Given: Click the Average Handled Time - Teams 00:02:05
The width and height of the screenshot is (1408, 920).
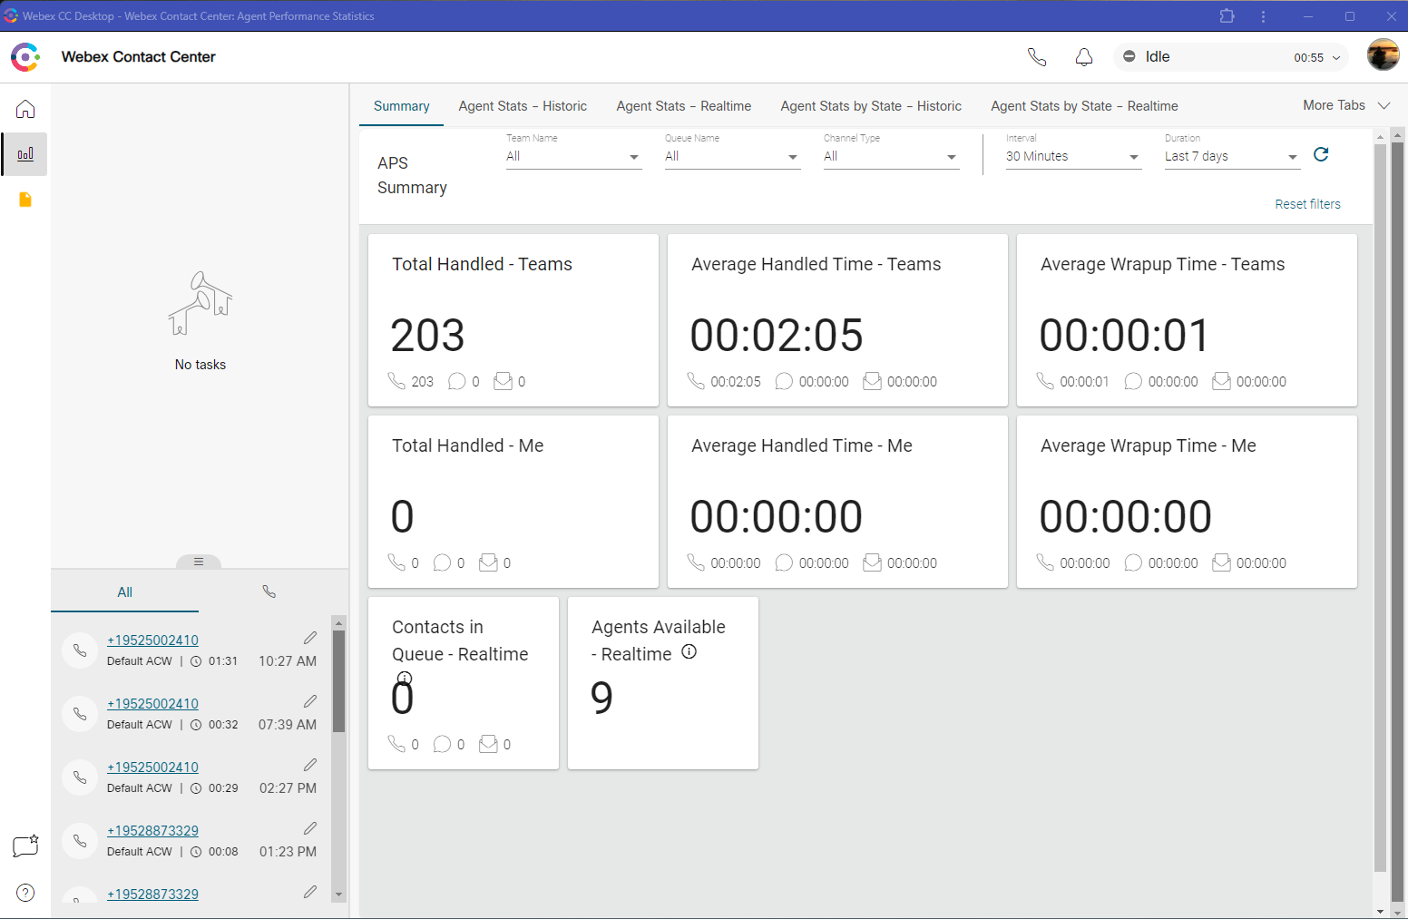Looking at the screenshot, I should coord(776,335).
